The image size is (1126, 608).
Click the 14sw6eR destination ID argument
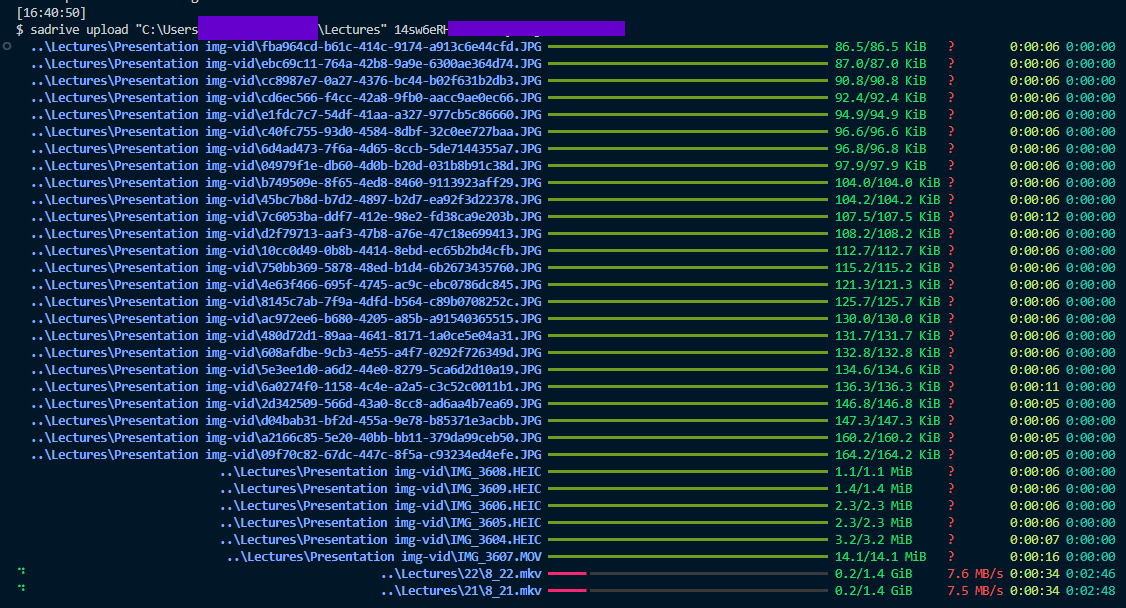(421, 29)
